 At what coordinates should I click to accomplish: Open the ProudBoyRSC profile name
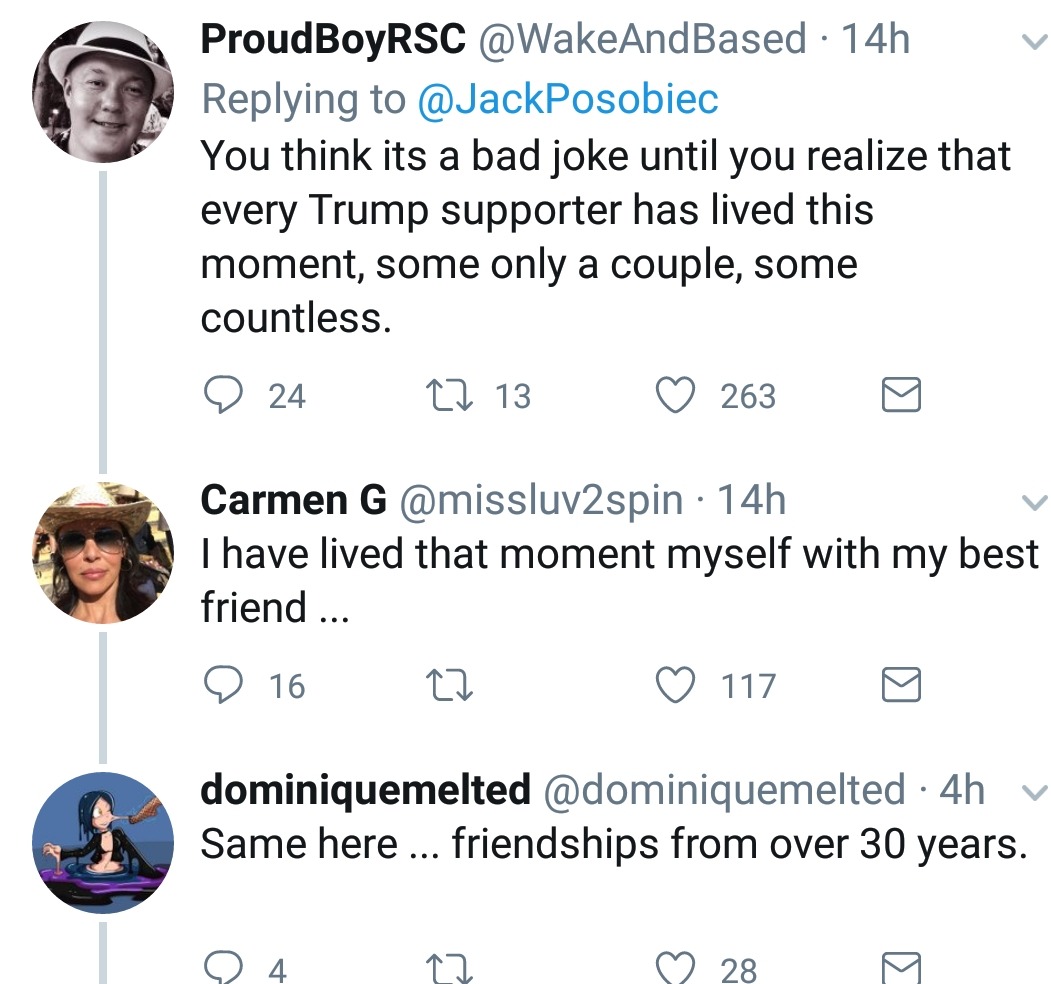tap(333, 40)
